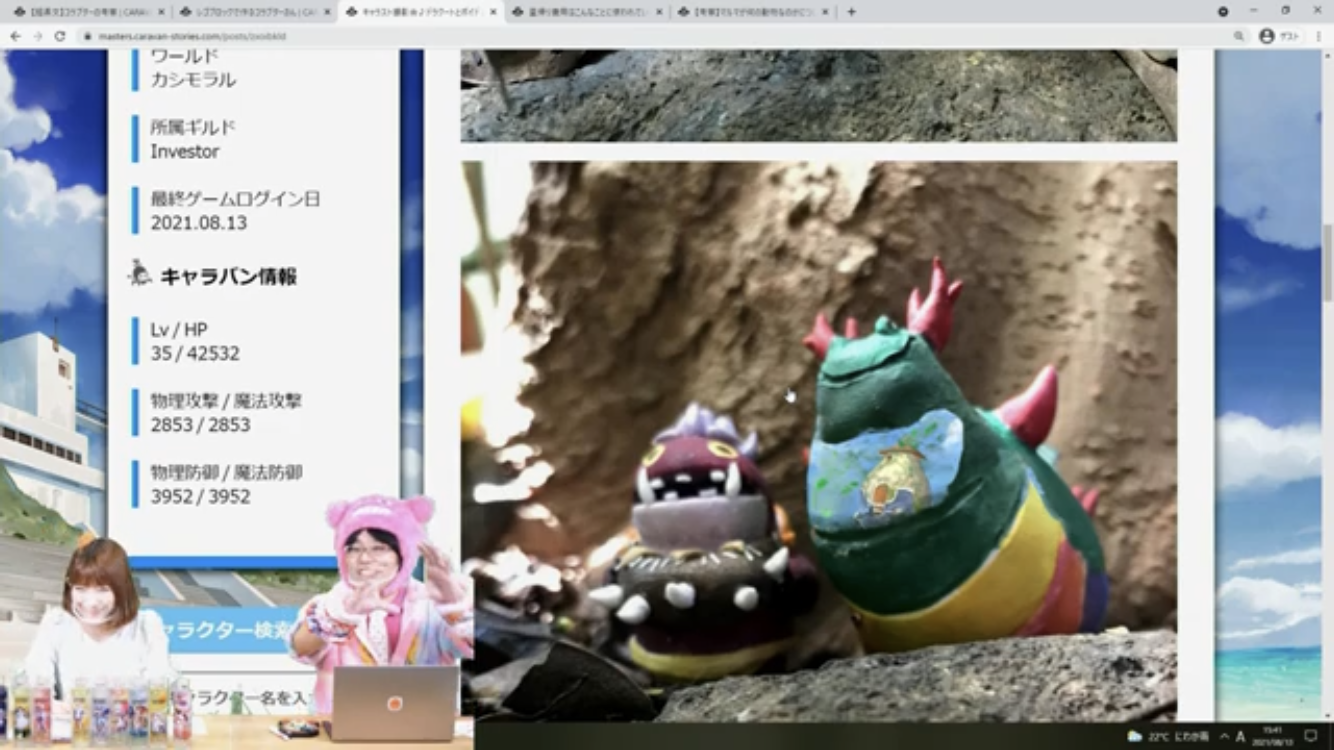Screen dimensions: 1334x750
Task: Click the 3952 / 3952 value
Action: pos(200,497)
